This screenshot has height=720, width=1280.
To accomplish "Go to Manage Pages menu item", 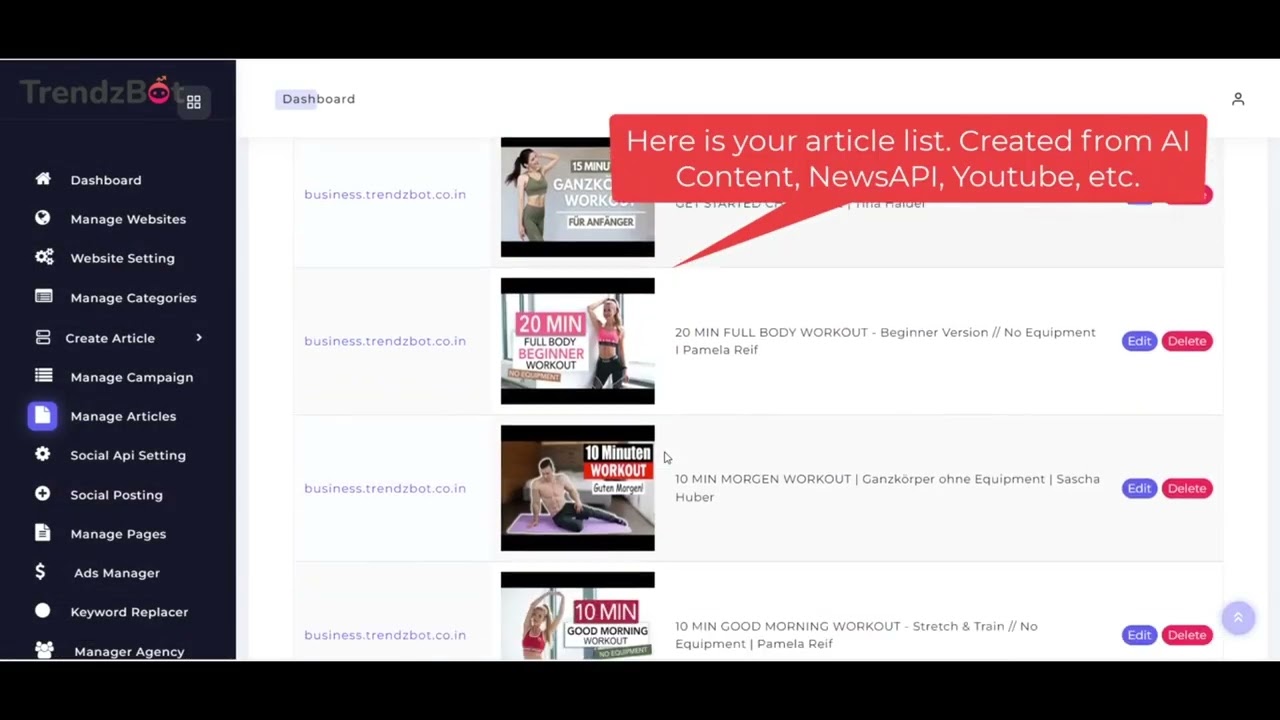I will coord(118,534).
